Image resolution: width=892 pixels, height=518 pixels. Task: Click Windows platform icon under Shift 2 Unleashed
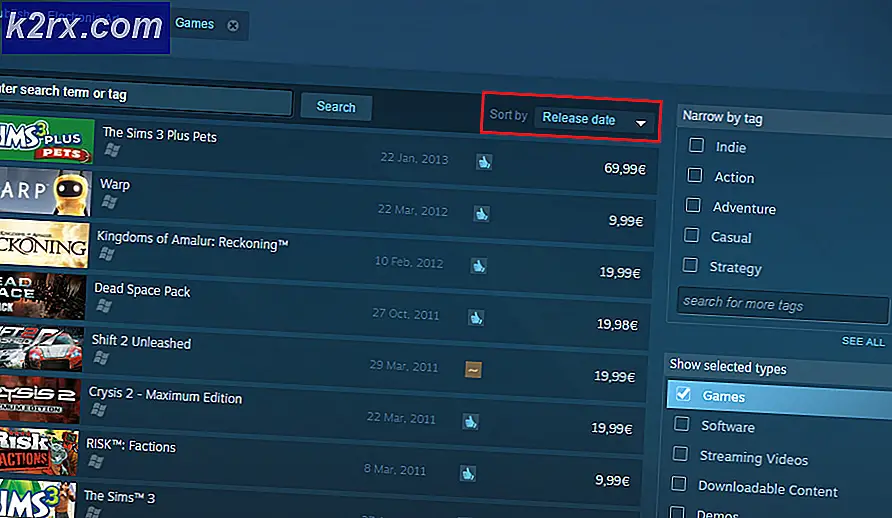[101, 358]
